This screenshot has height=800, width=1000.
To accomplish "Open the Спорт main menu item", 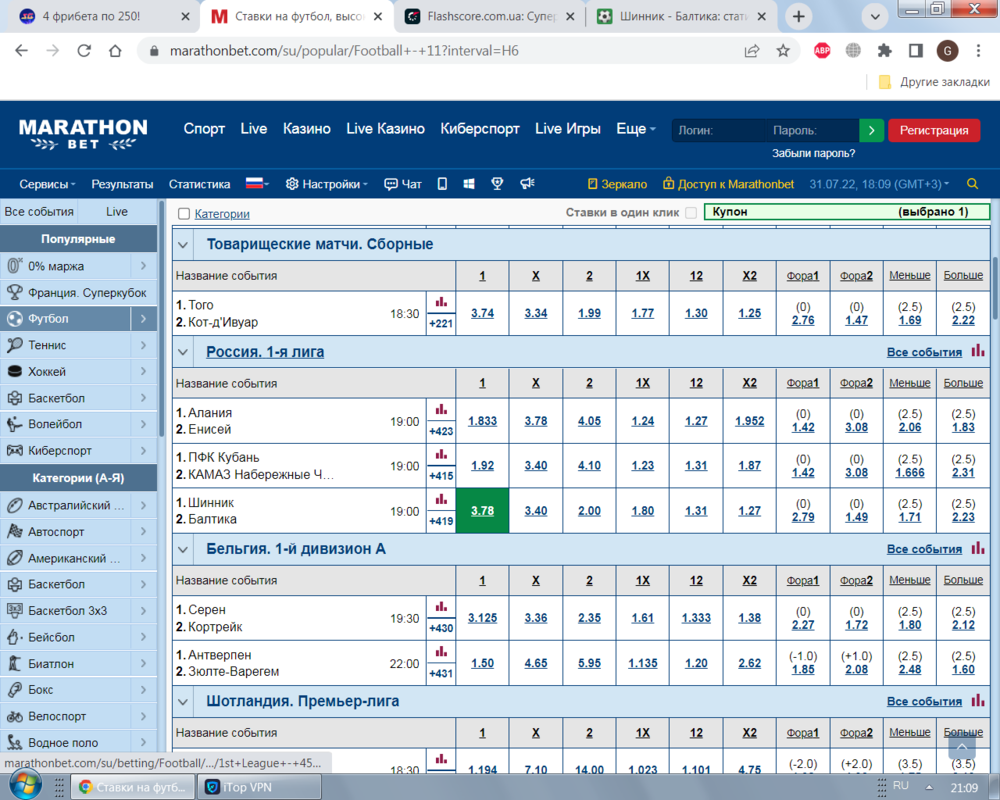I will point(204,129).
